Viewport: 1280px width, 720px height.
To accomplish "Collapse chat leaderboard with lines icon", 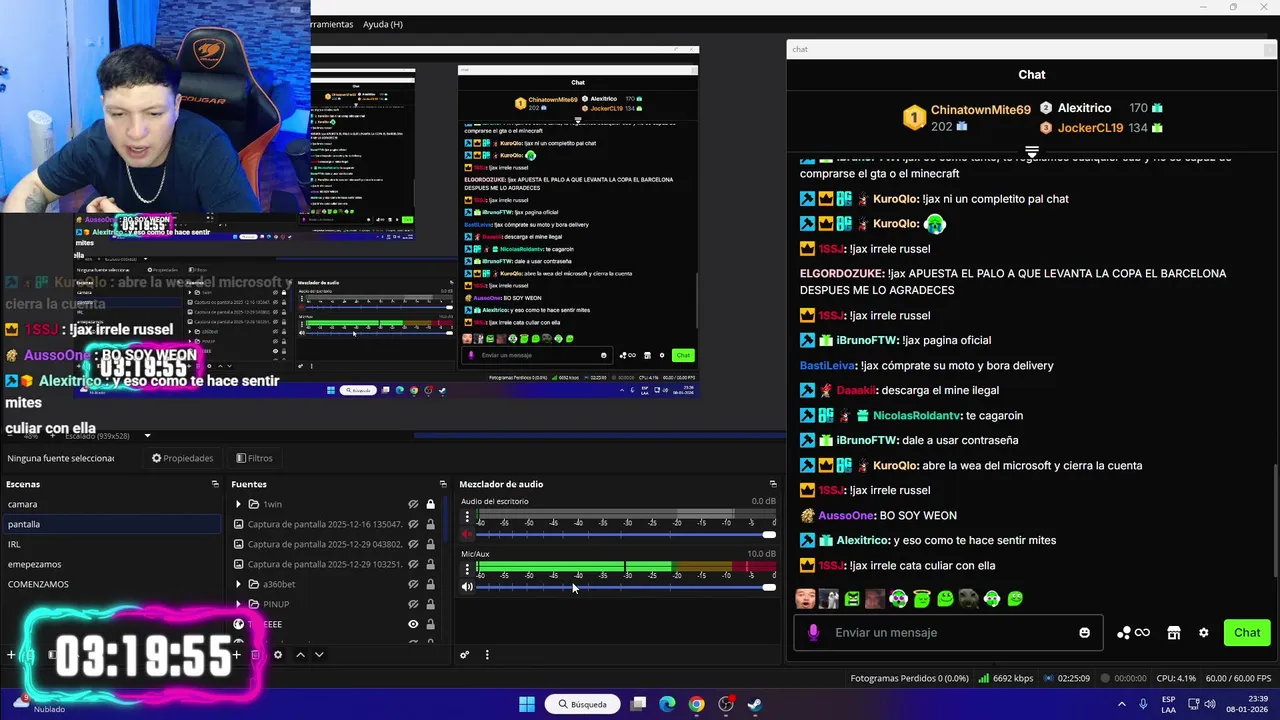I will (x=1032, y=151).
